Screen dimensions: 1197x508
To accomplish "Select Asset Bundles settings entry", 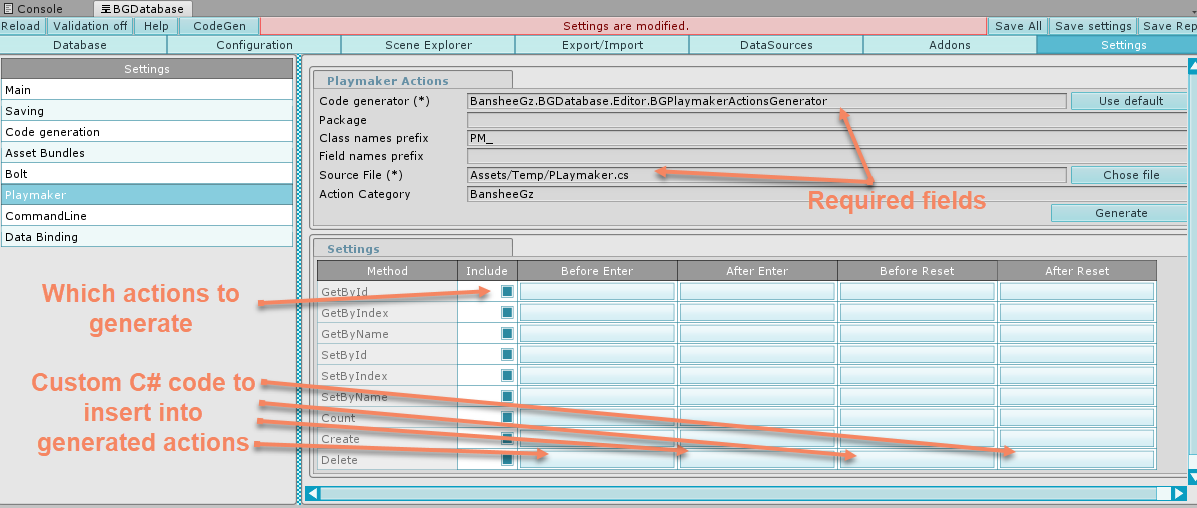I will 147,153.
